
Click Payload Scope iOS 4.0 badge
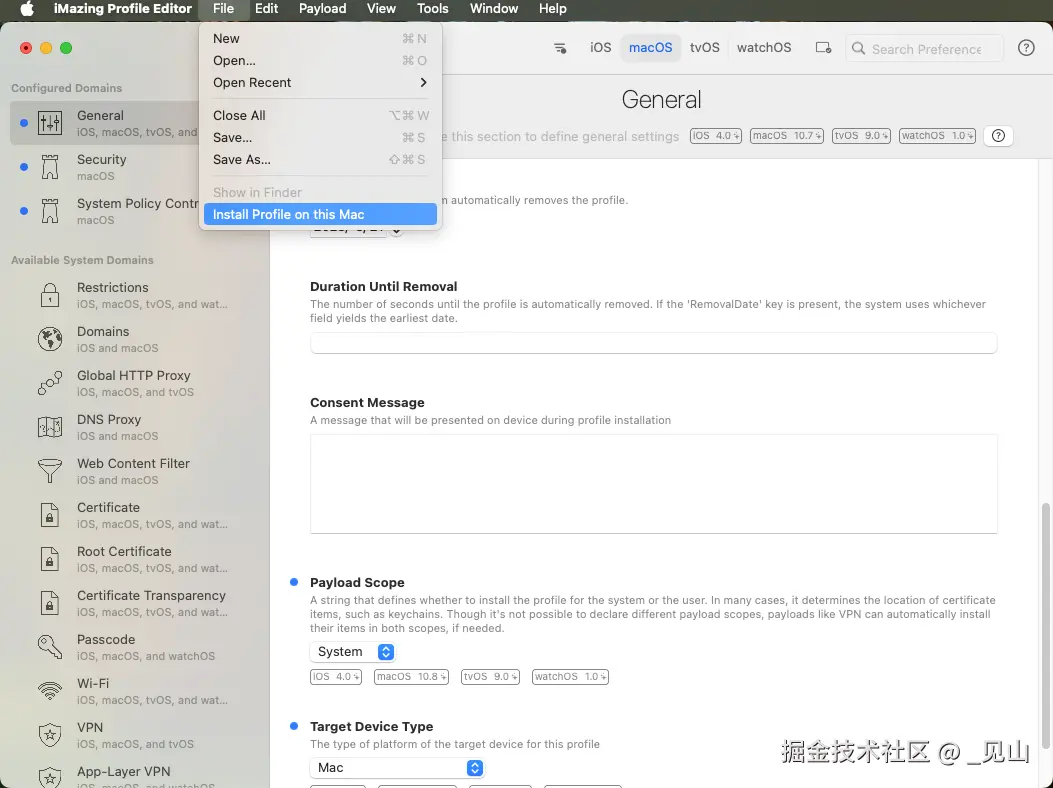336,676
